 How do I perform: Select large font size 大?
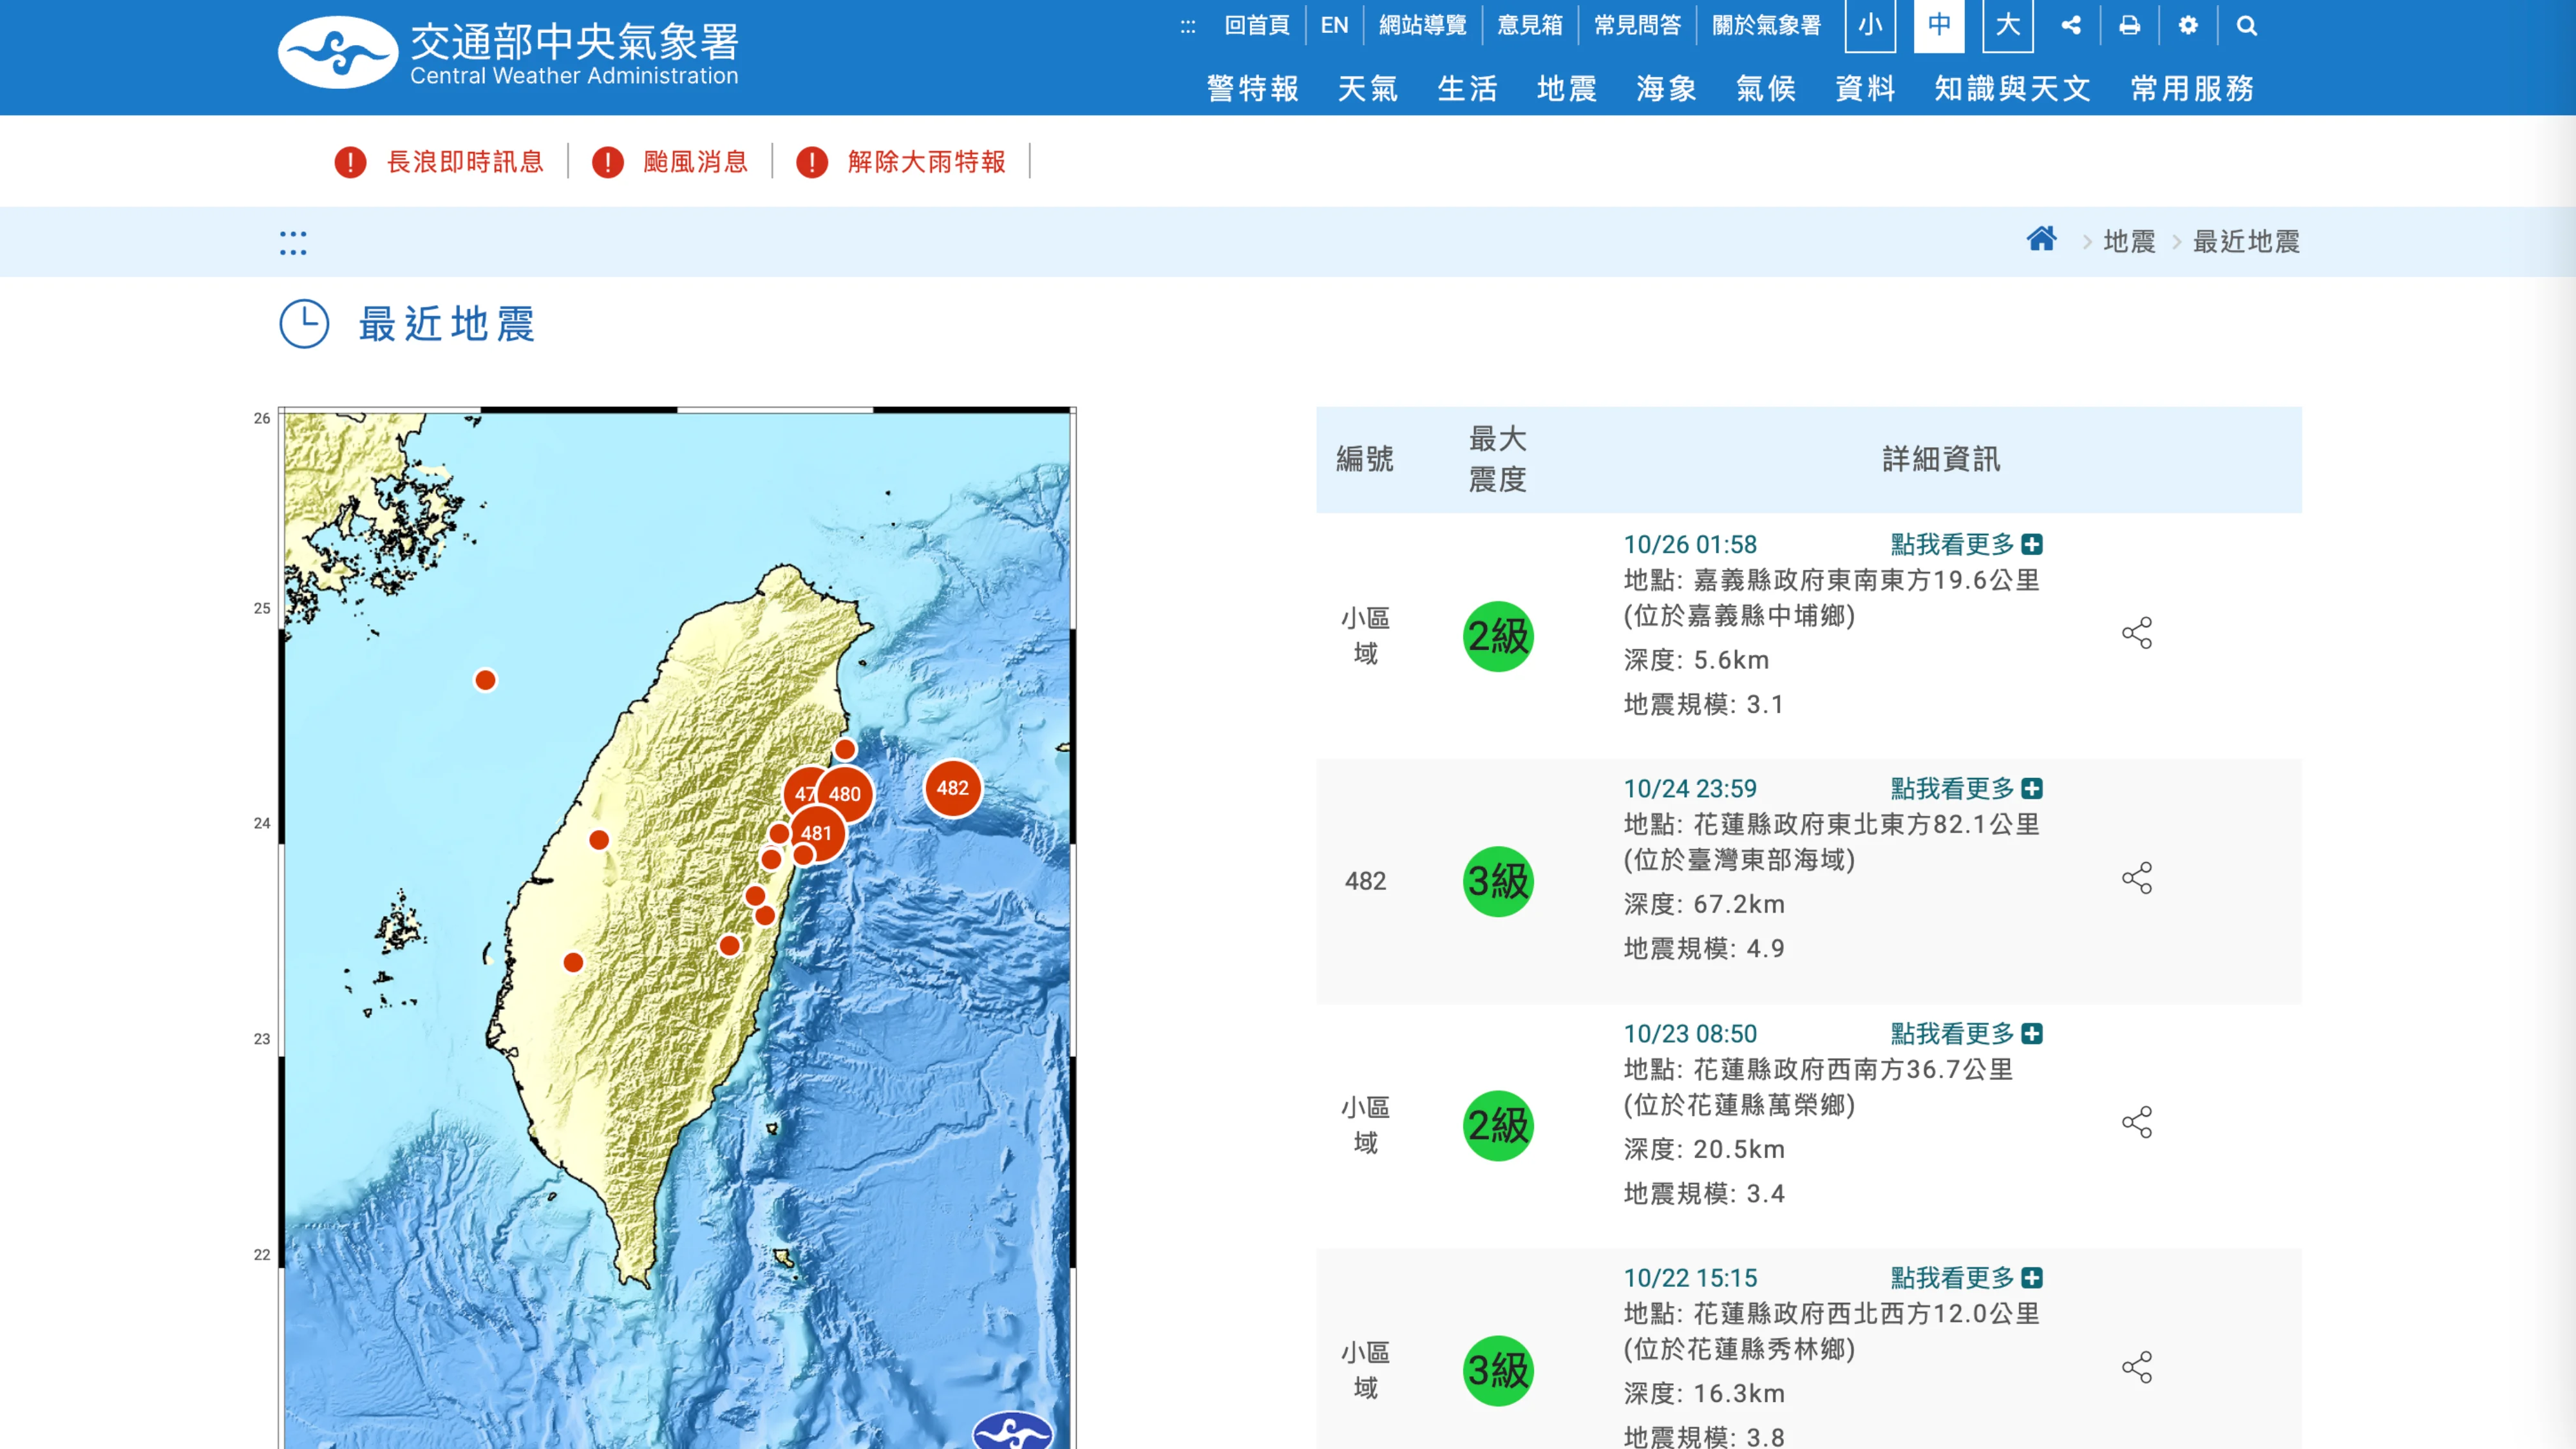(2008, 26)
